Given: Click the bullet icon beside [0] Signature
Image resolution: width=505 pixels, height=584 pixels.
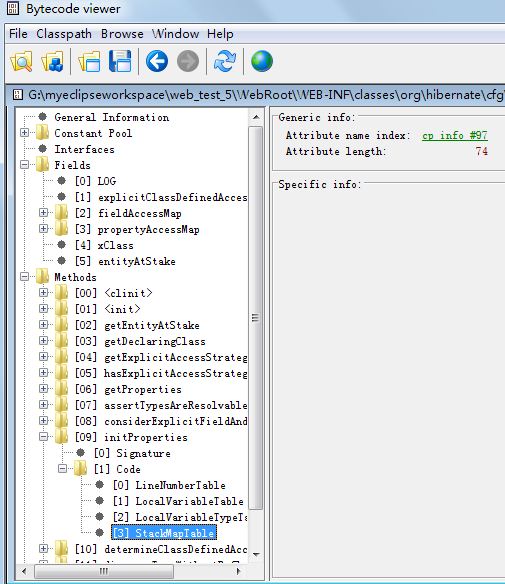Looking at the screenshot, I should [80, 453].
